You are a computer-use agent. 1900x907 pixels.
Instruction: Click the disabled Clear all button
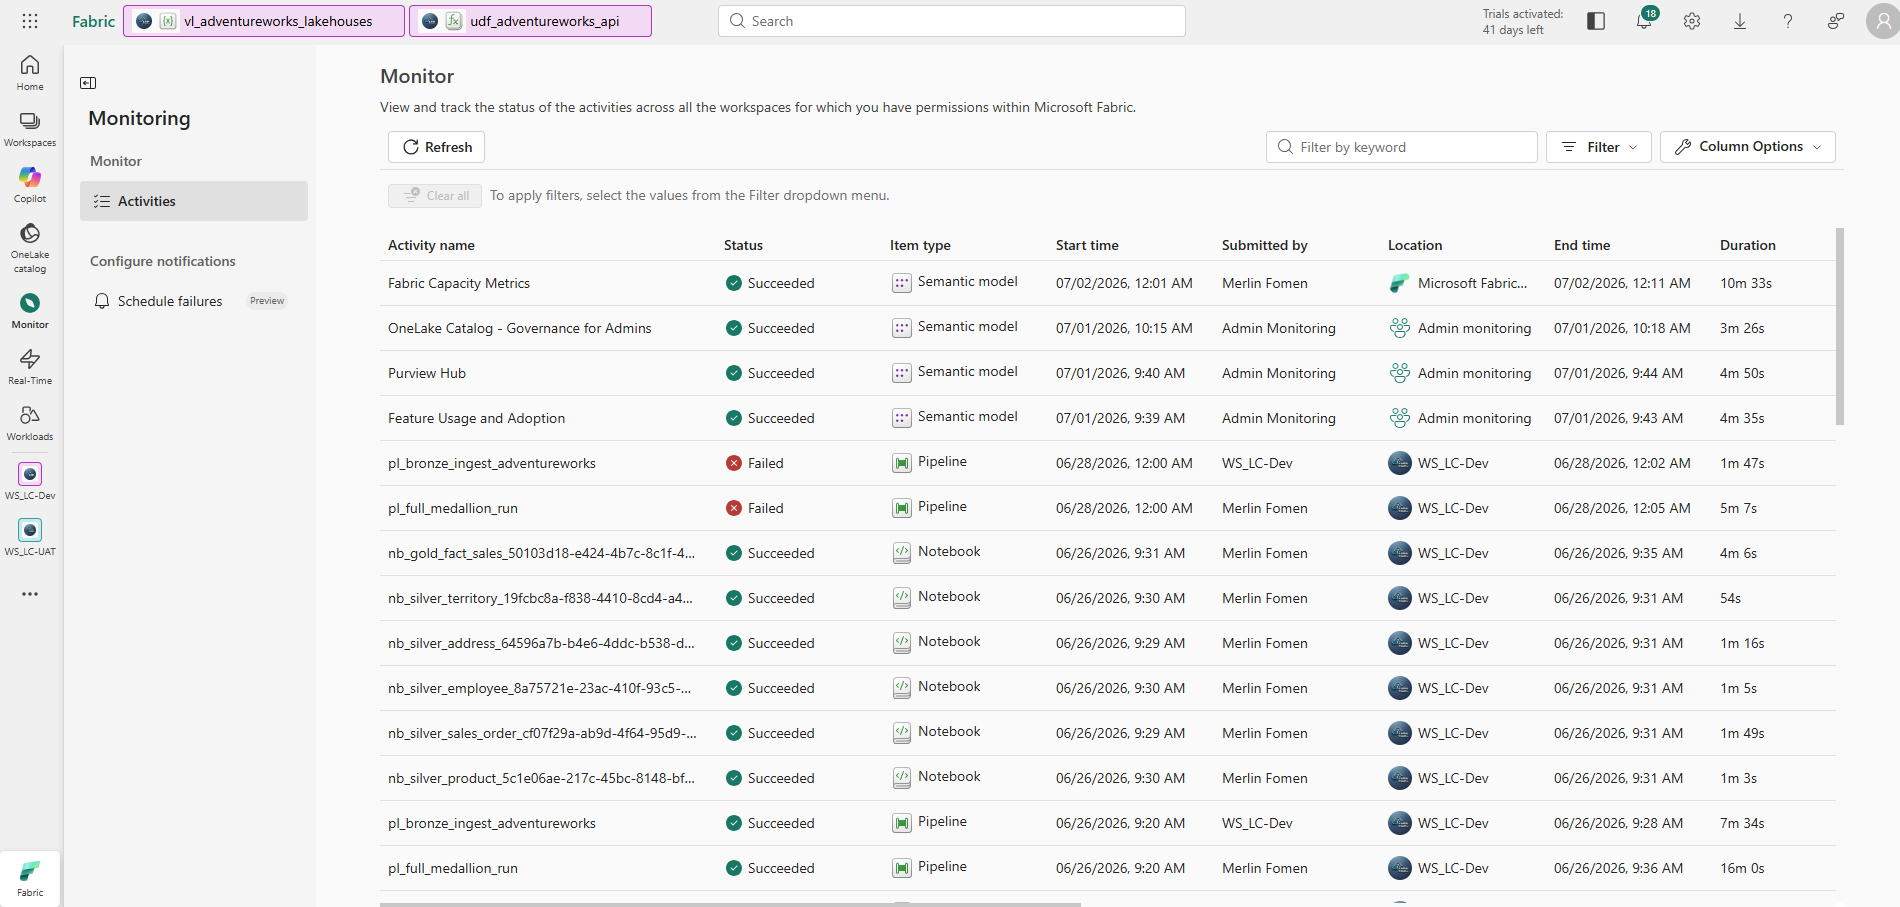click(x=435, y=196)
